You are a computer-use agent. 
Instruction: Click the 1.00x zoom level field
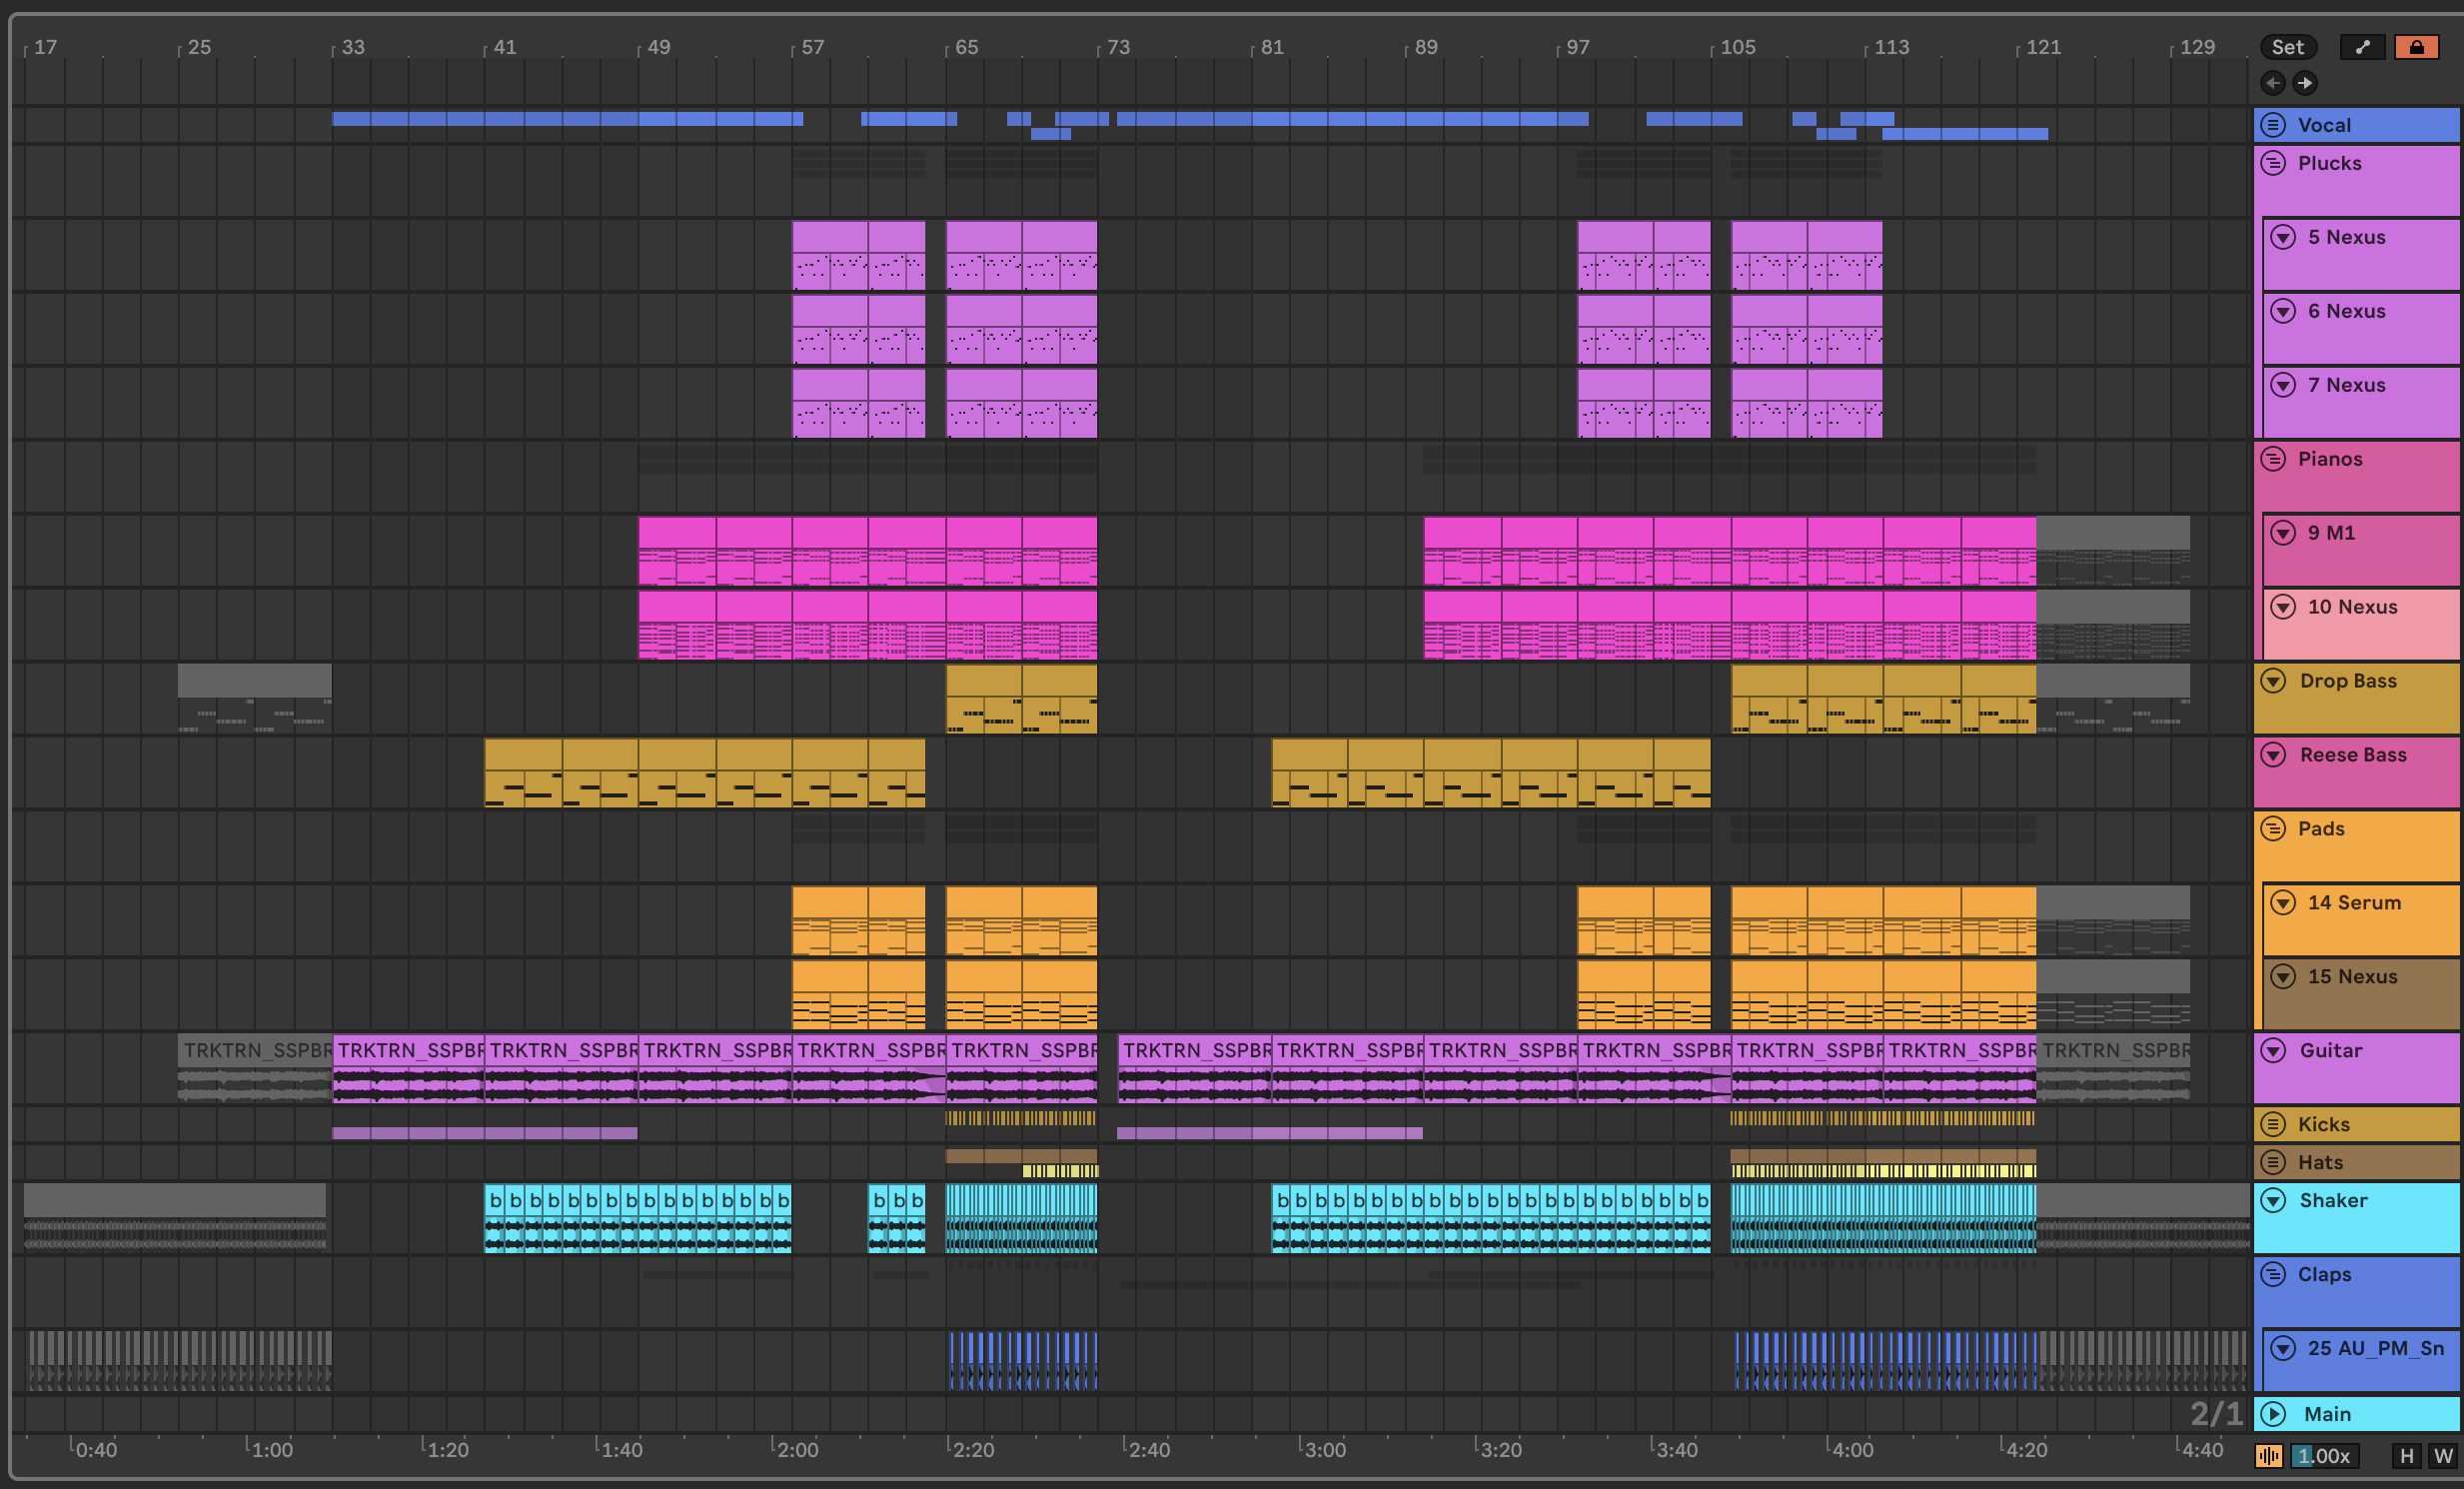(x=2324, y=1456)
